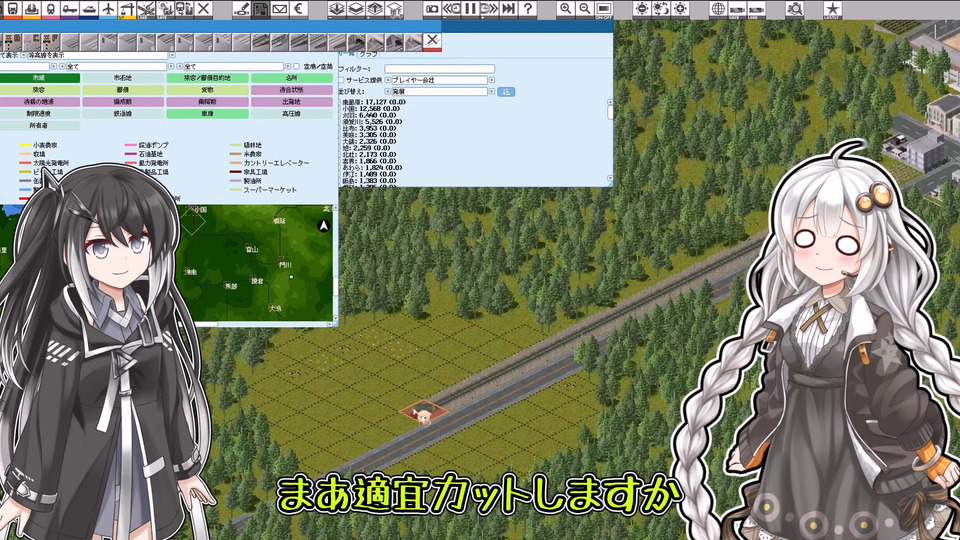This screenshot has height=540, width=960.
Task: Click next arrow of first 全て selector
Action: tap(171, 66)
